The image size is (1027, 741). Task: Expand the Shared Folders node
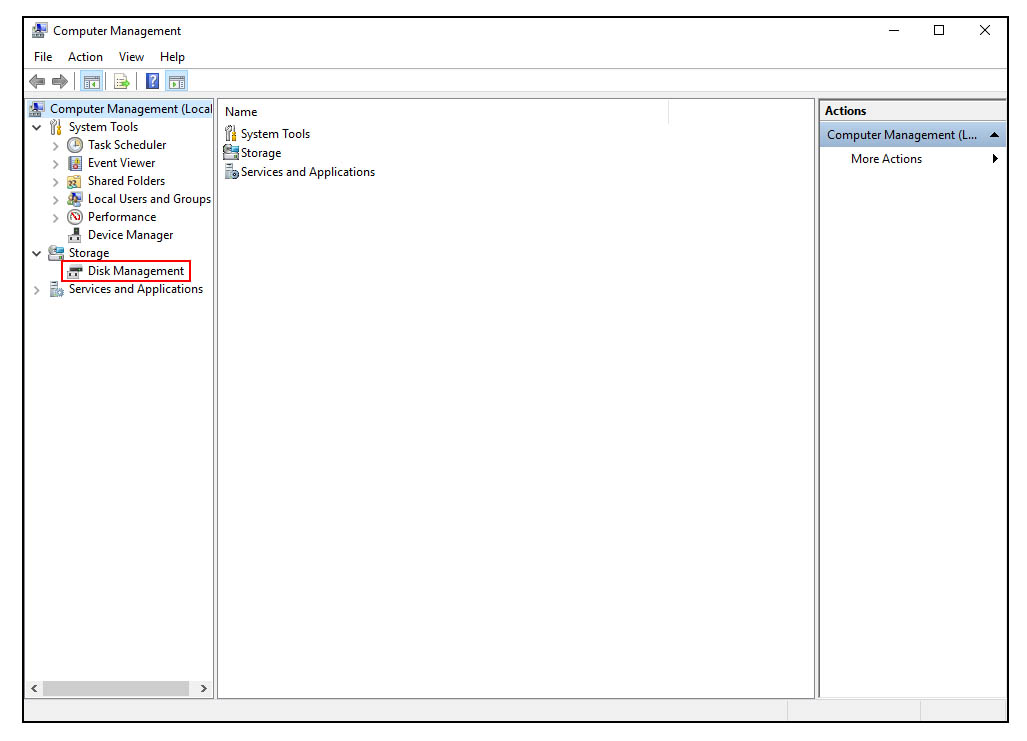coord(56,181)
